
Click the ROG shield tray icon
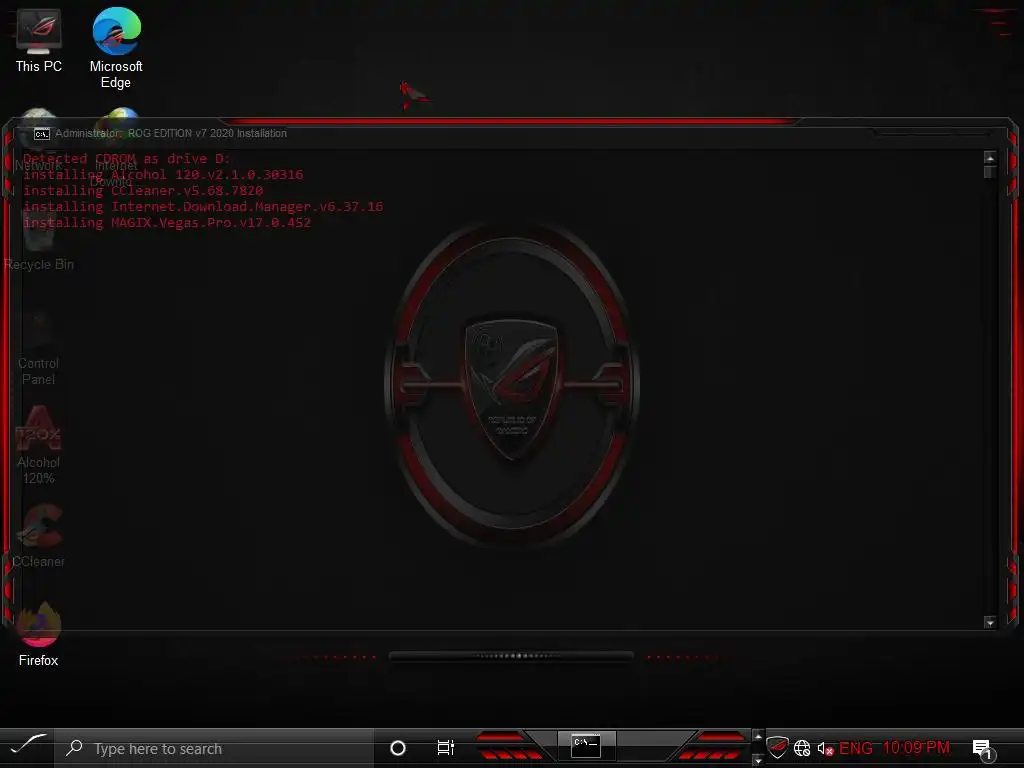(777, 748)
